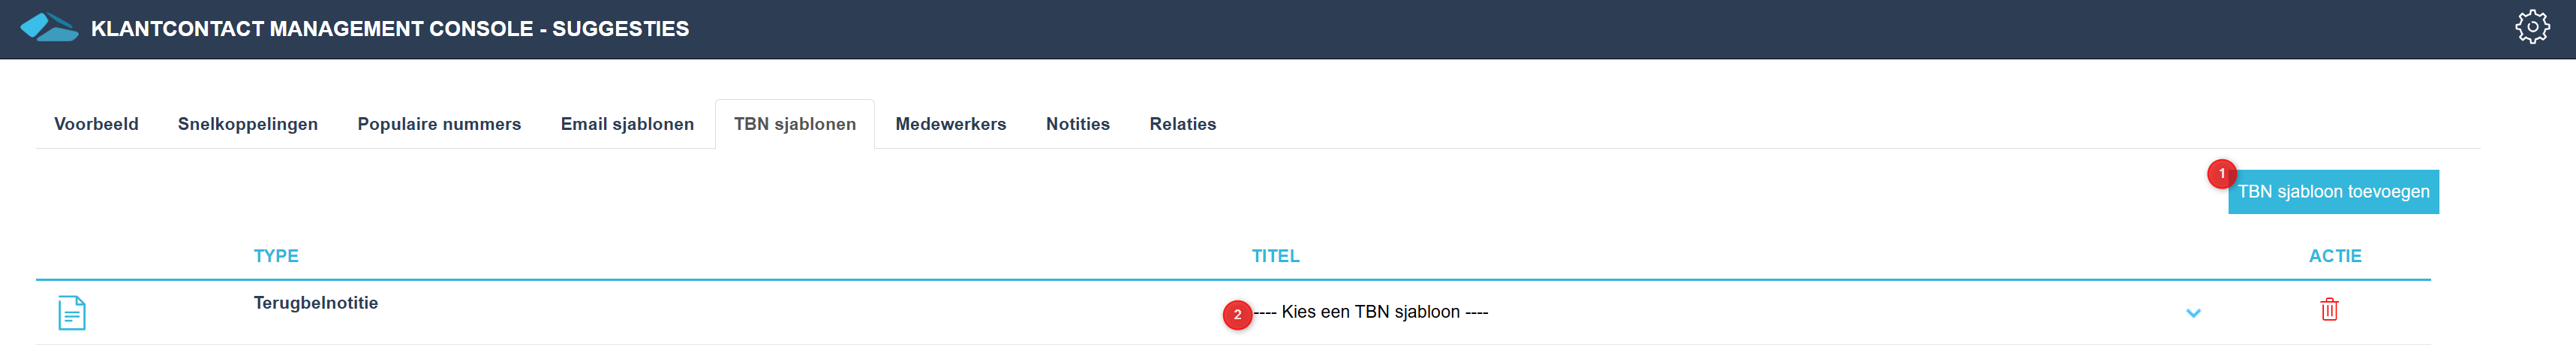
Task: Click the red marker numbered 2
Action: 1237,315
